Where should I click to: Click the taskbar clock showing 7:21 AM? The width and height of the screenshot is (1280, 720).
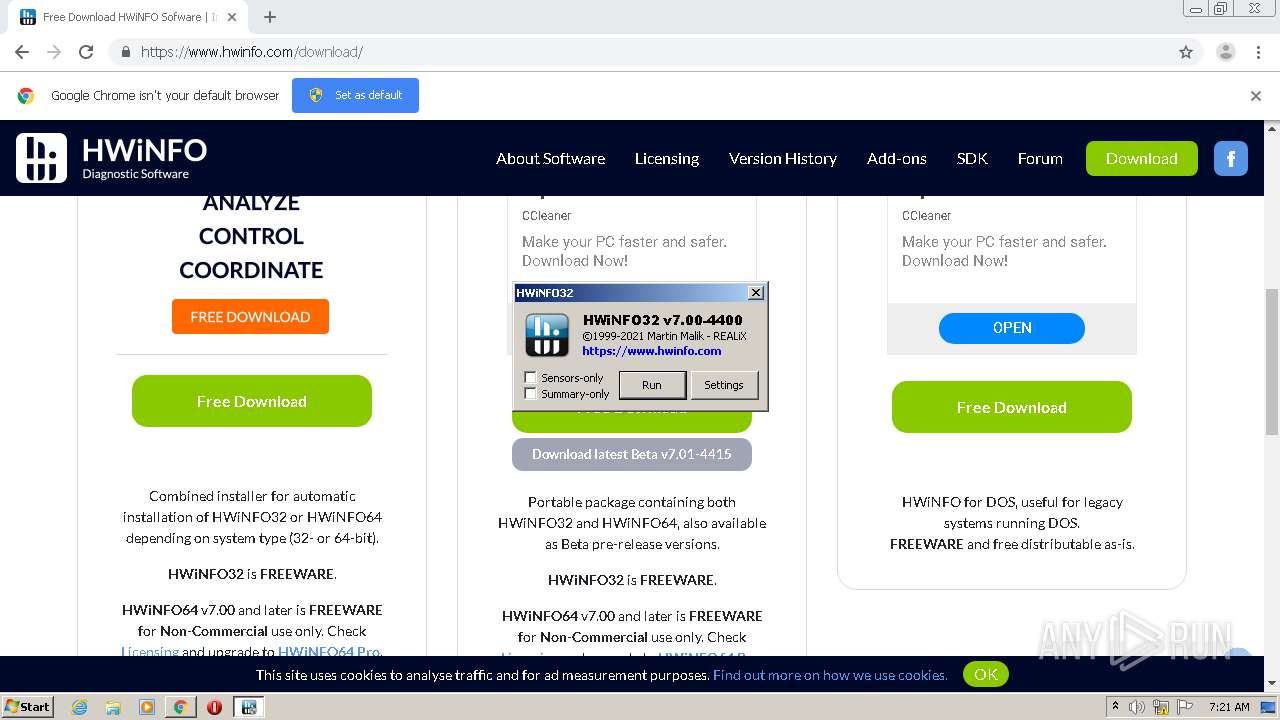[x=1229, y=707]
